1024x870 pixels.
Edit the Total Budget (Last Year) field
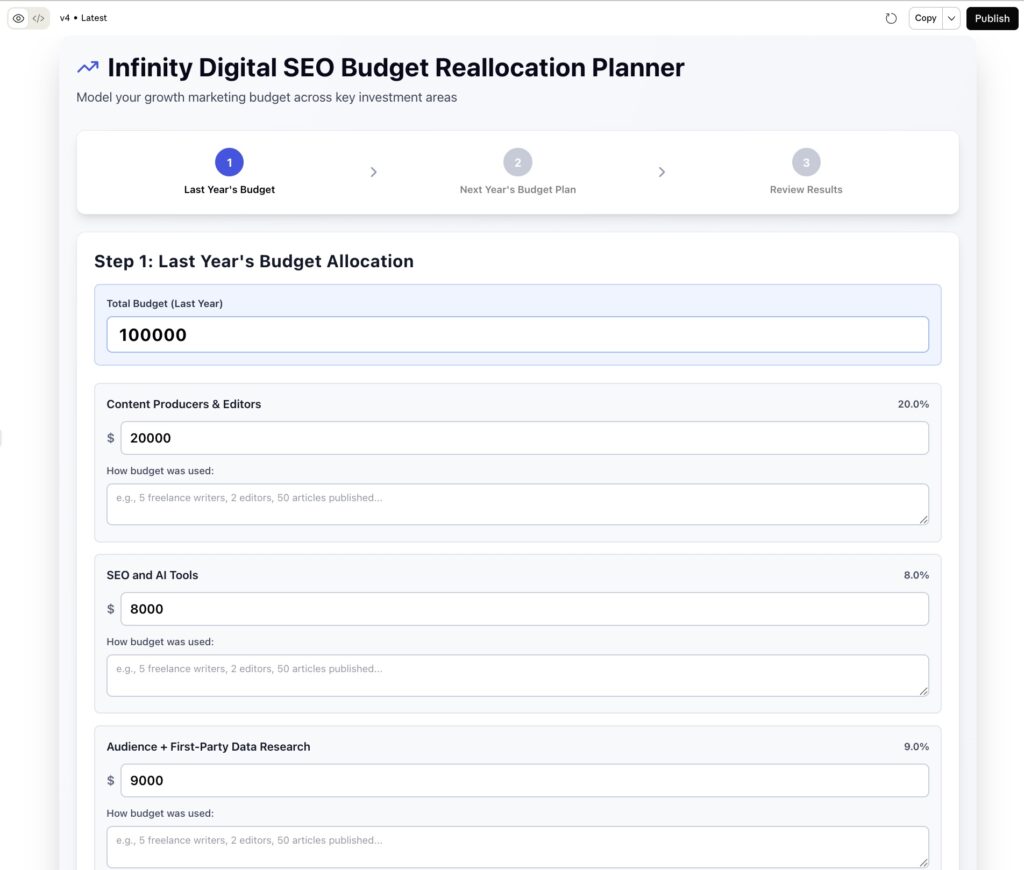(x=517, y=334)
